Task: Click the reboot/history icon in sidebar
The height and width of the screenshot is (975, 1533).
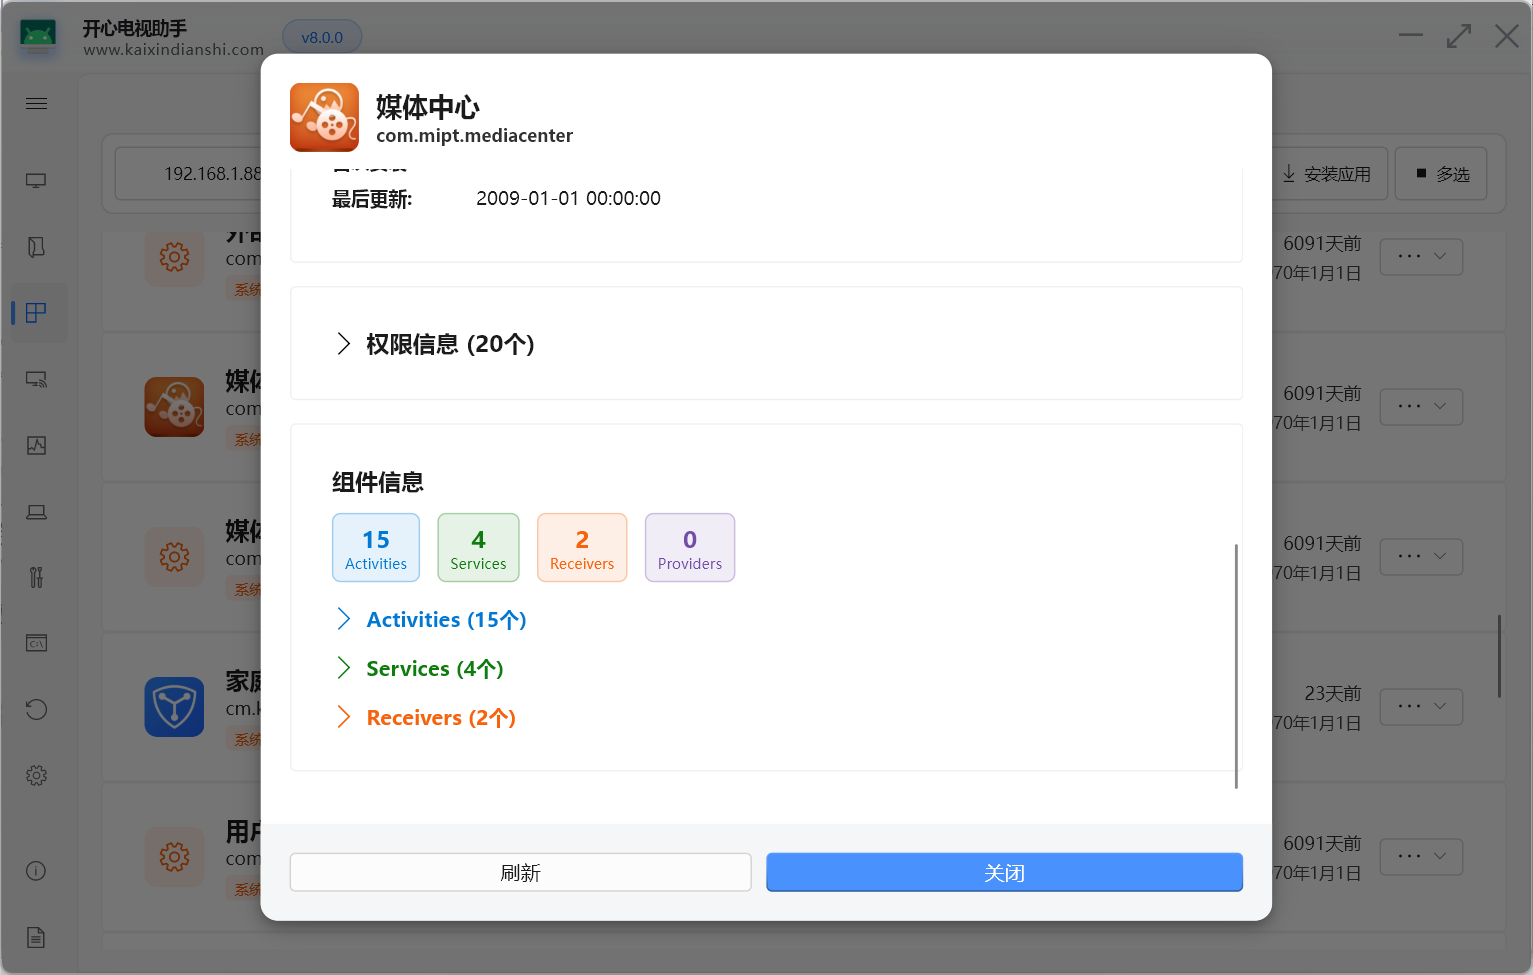Action: click(x=36, y=709)
